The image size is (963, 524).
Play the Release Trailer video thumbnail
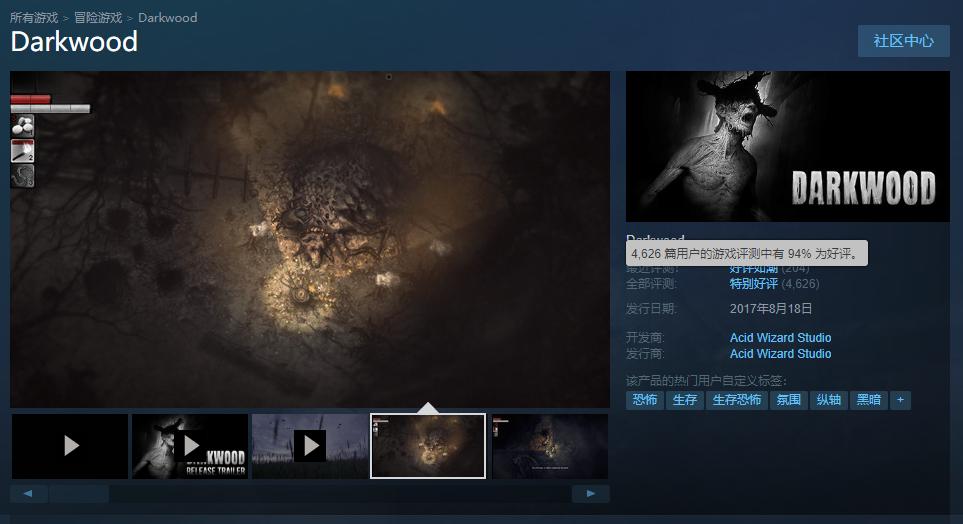click(x=190, y=446)
